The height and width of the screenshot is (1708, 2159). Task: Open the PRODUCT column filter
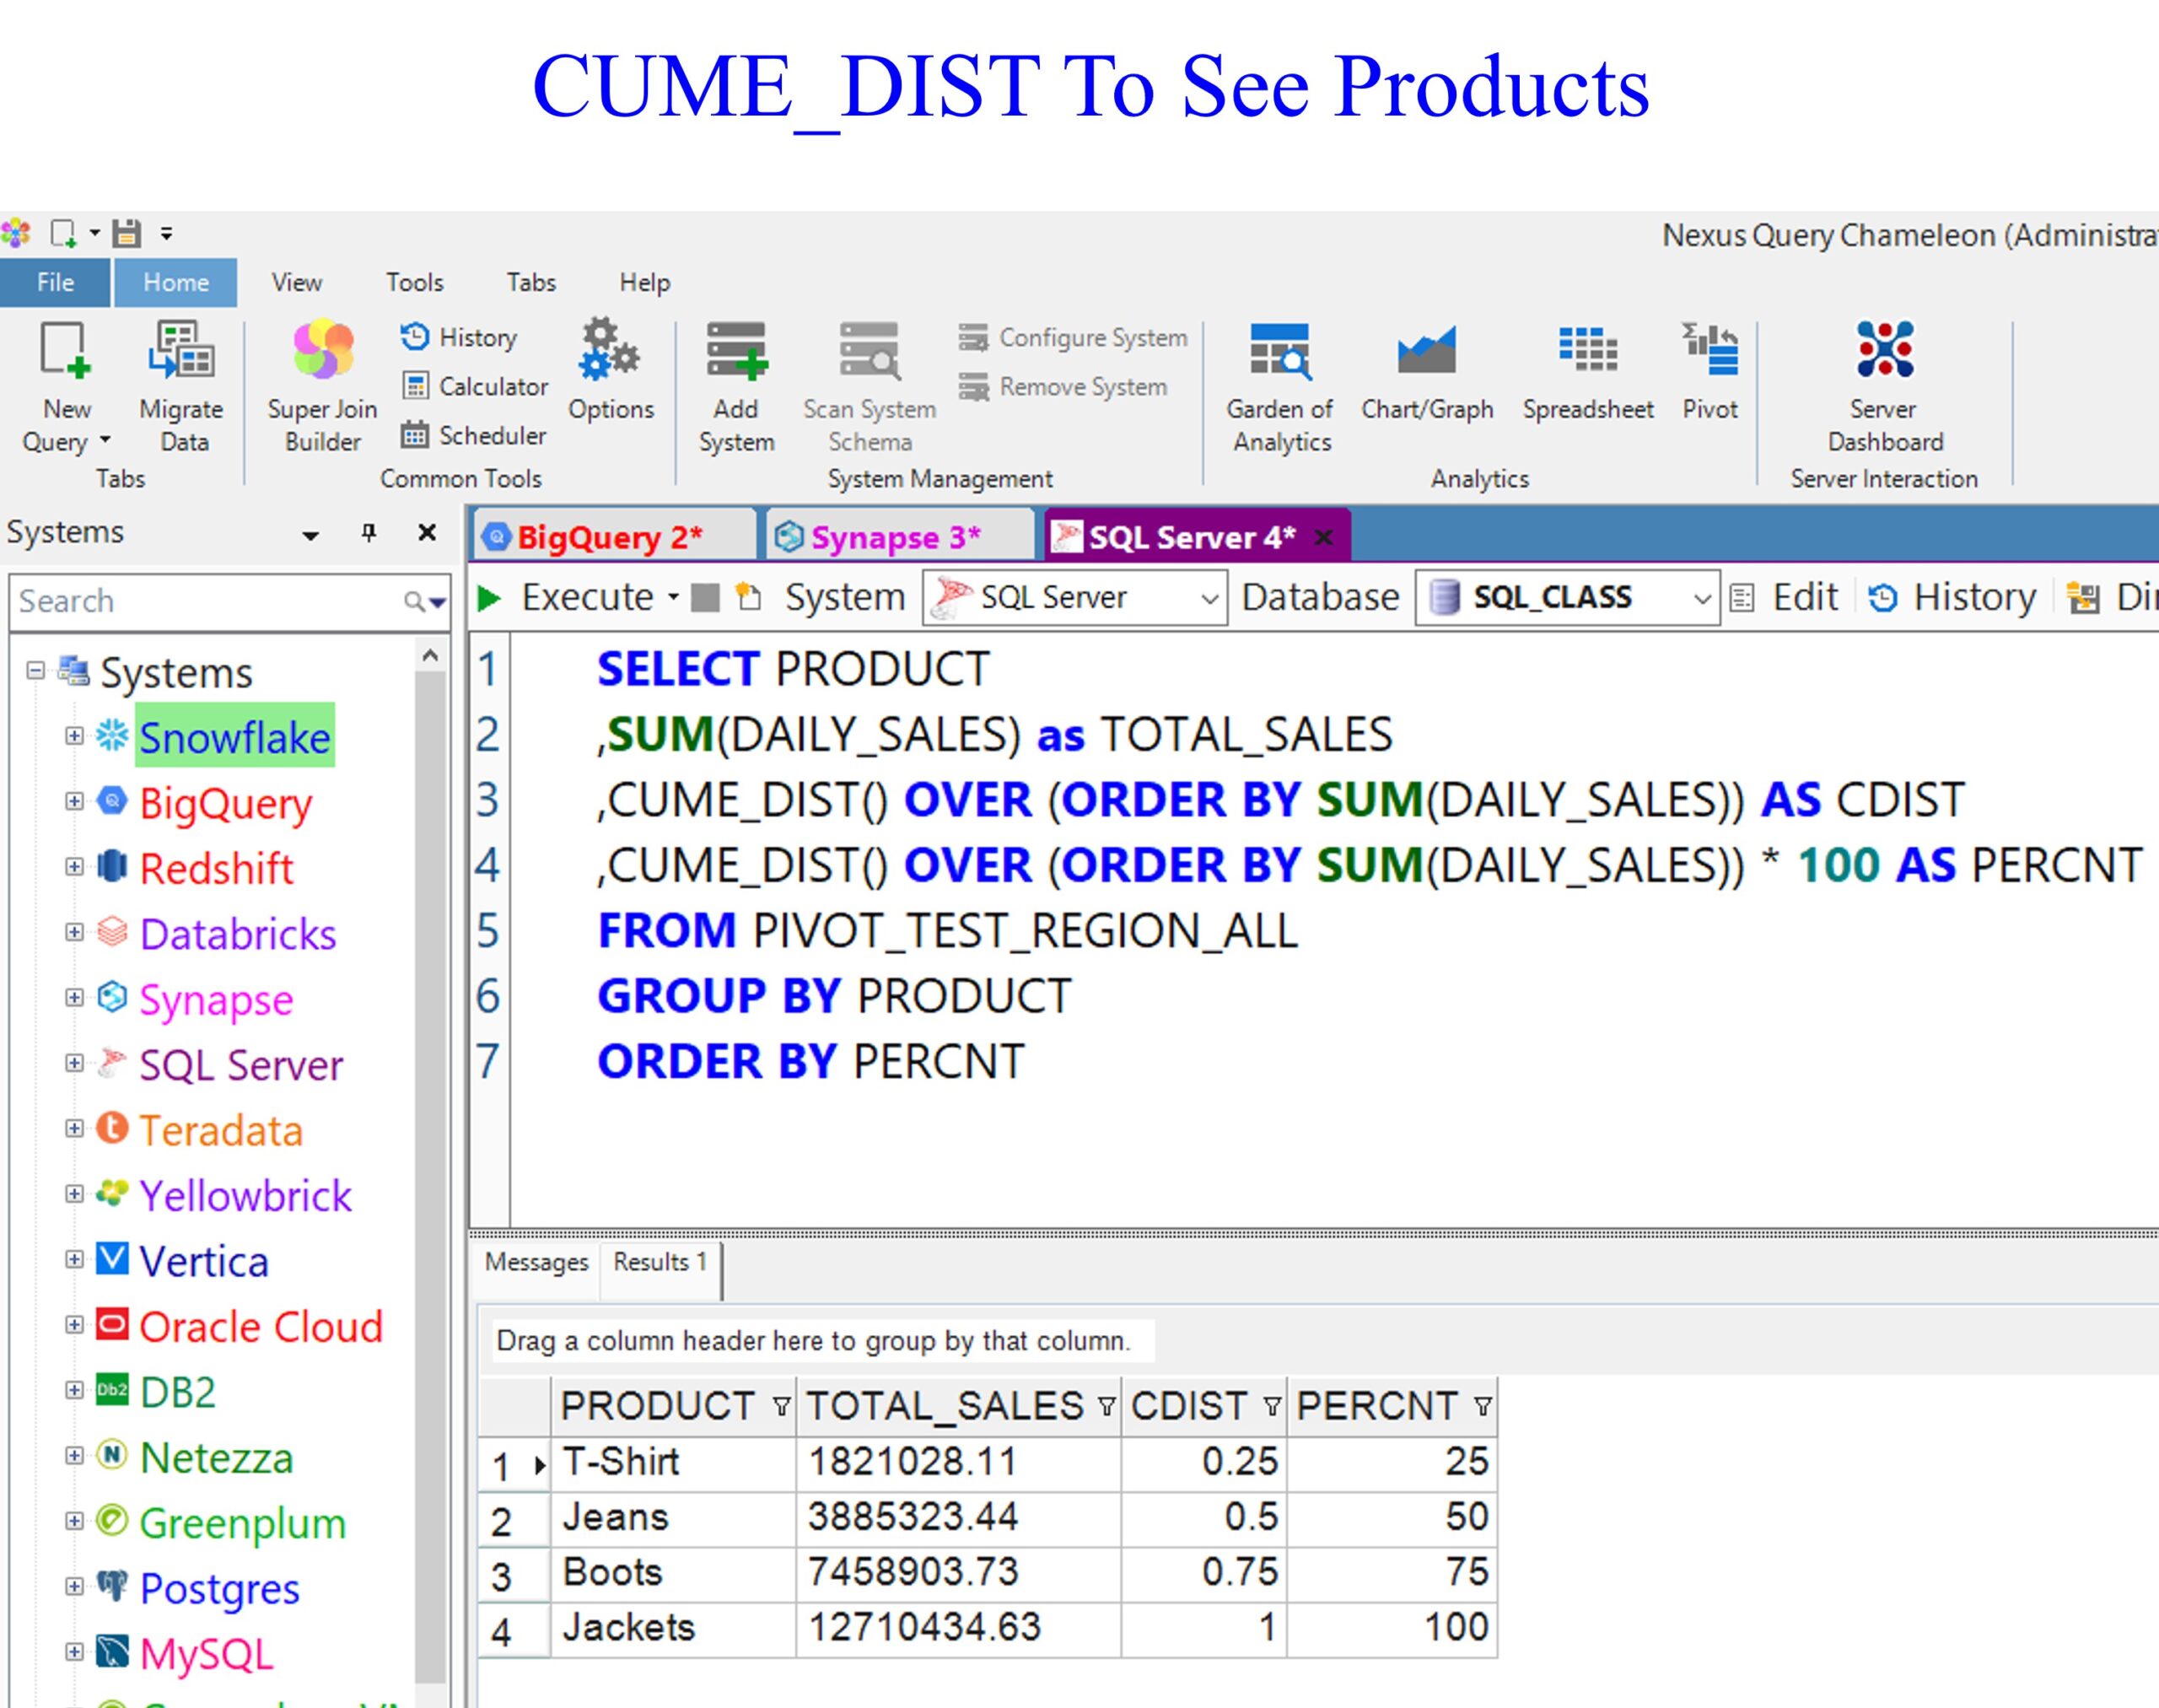[781, 1408]
